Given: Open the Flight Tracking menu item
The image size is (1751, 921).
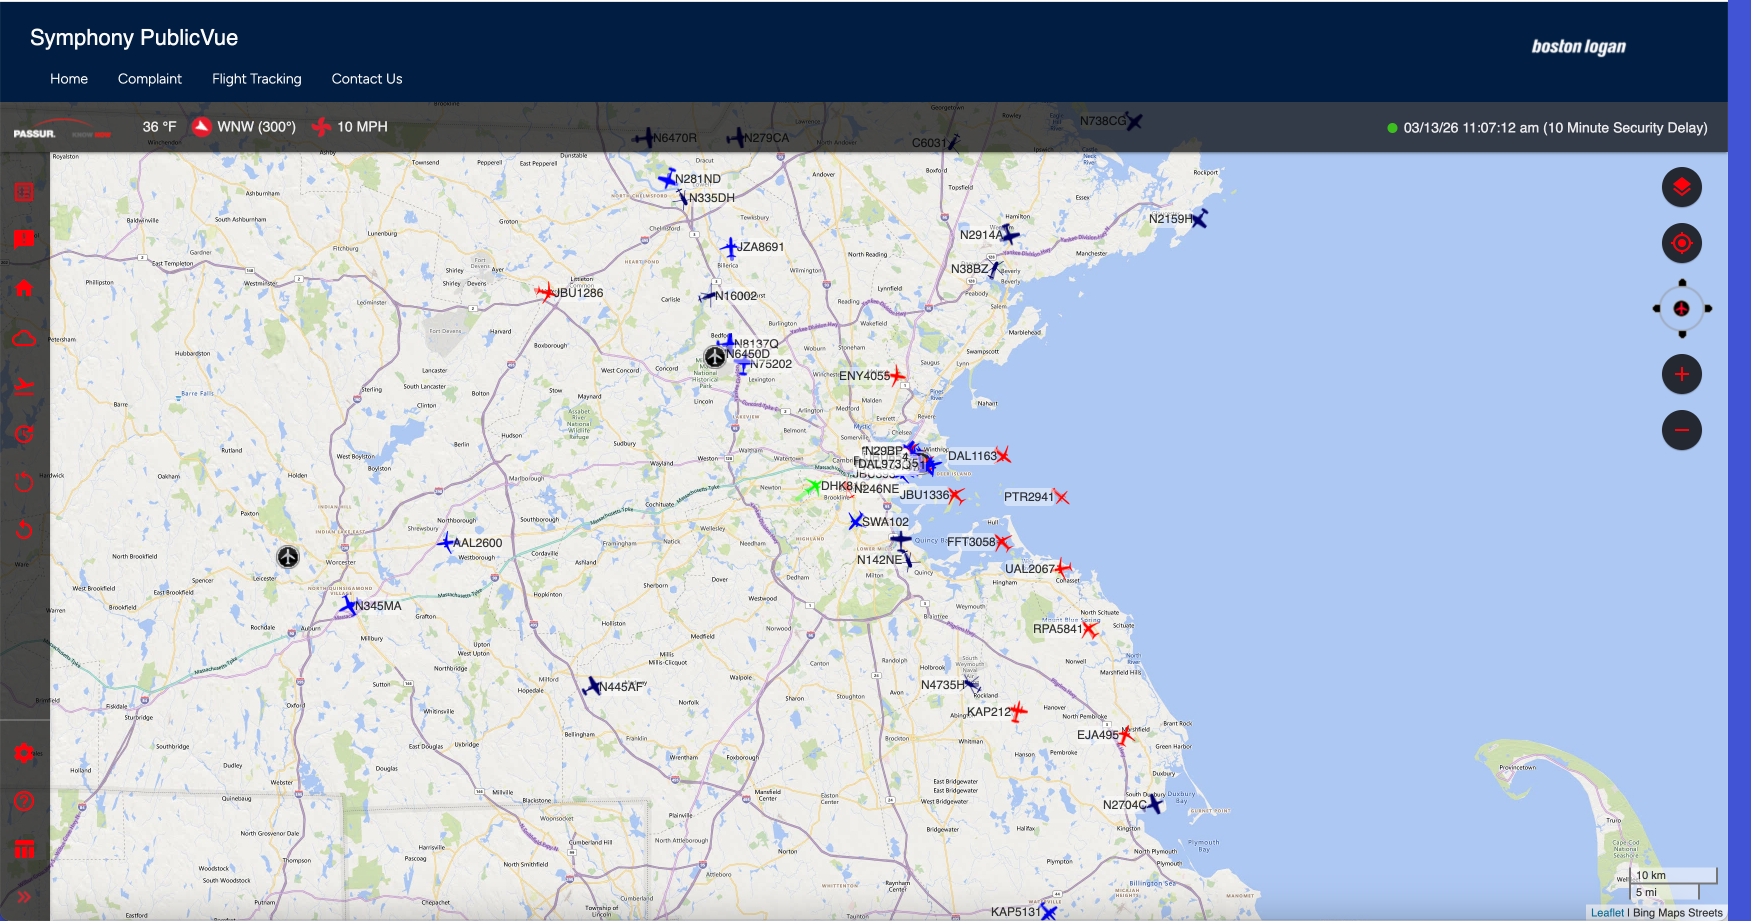Looking at the screenshot, I should pos(256,79).
